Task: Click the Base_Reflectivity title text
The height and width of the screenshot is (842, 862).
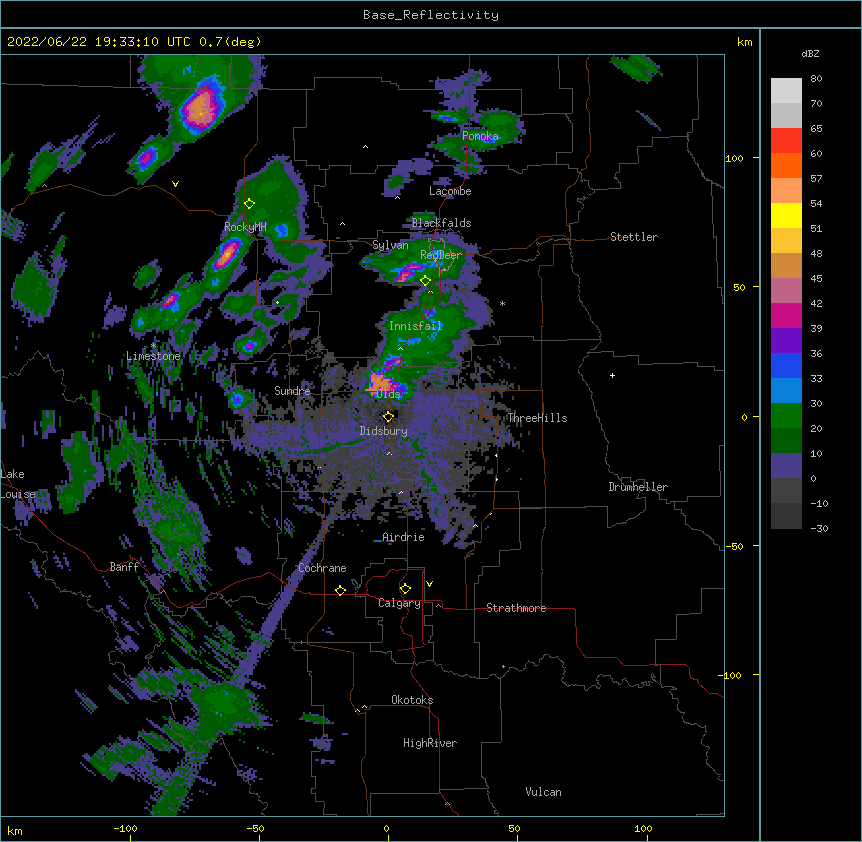Action: tap(431, 15)
